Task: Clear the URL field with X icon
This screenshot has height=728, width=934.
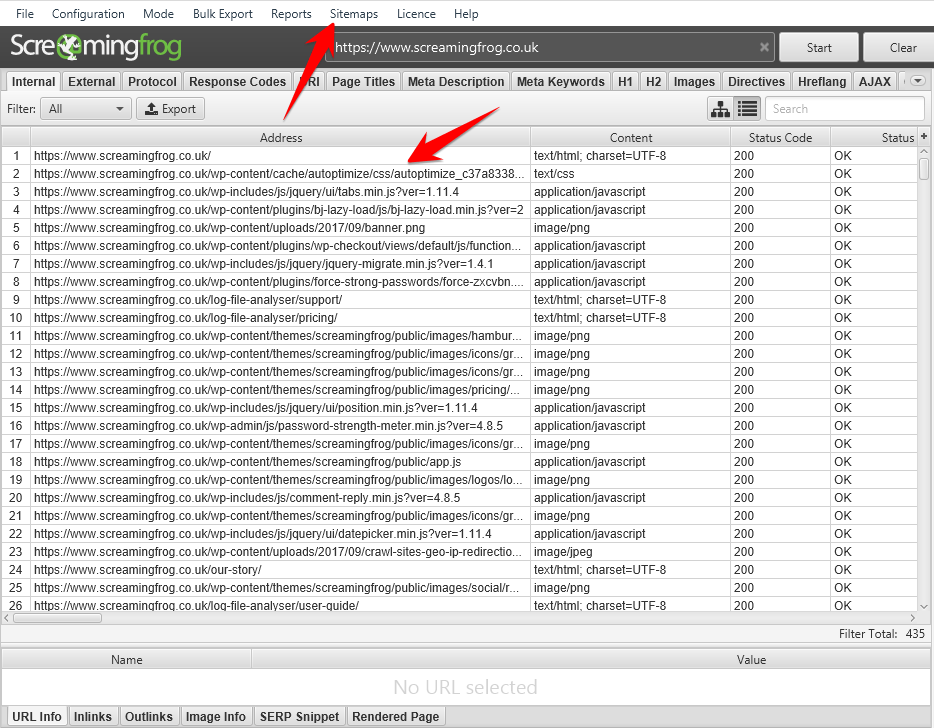Action: click(x=764, y=48)
